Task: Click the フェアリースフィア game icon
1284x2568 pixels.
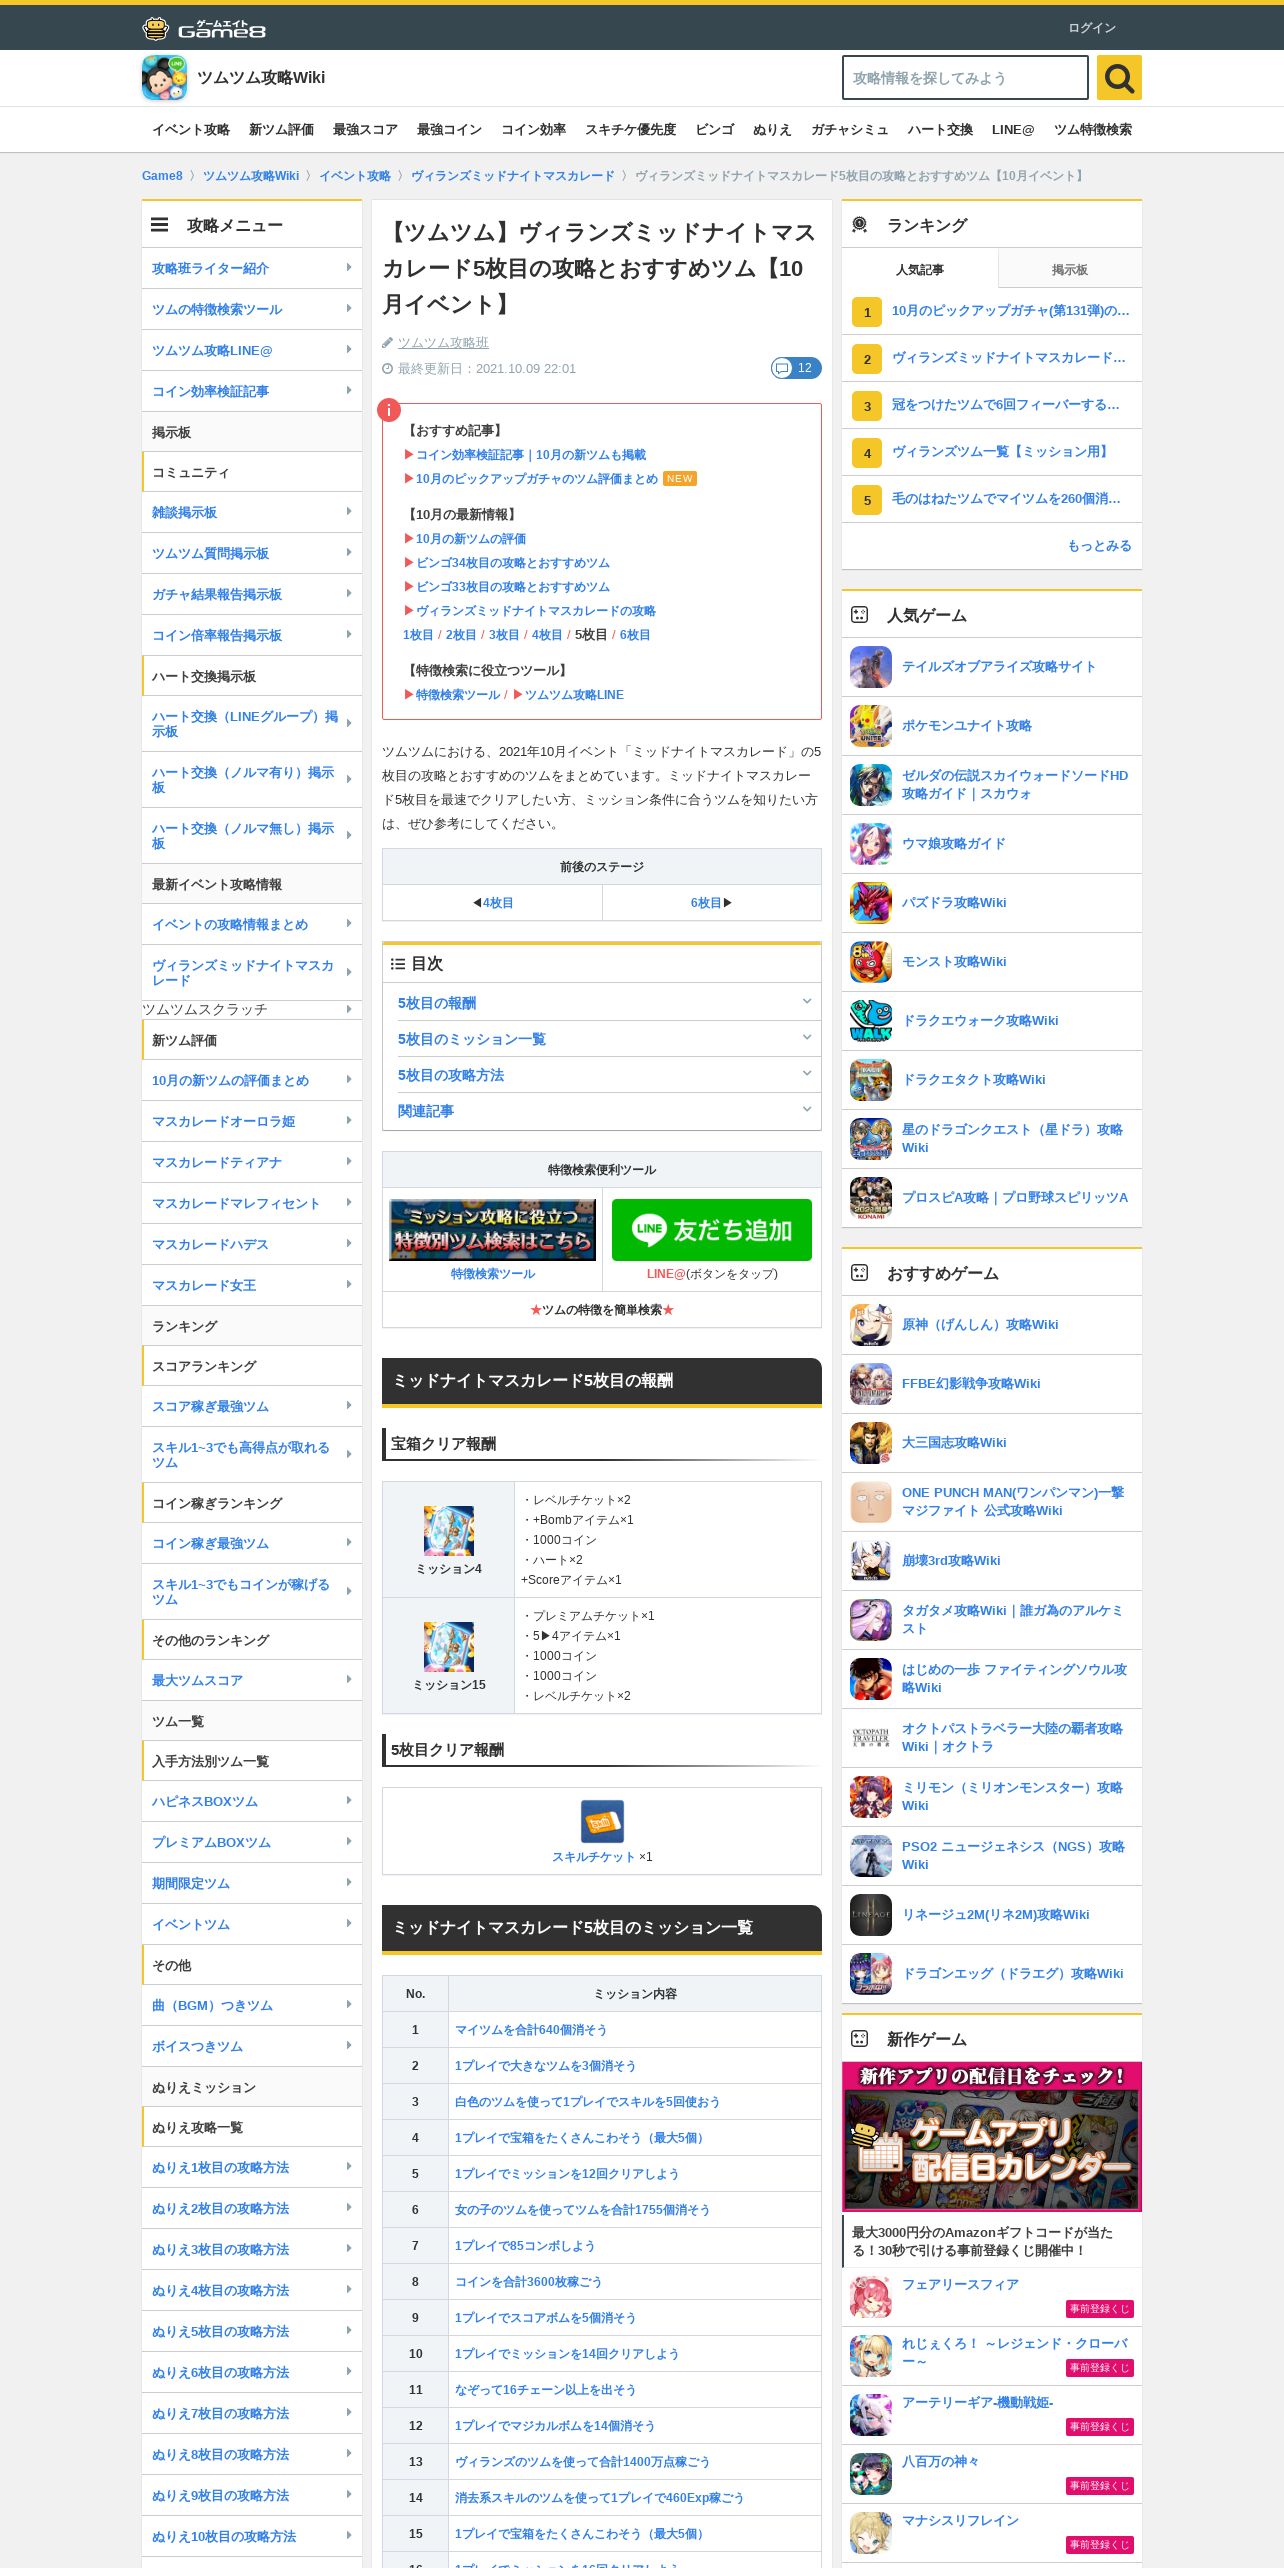Action: (871, 2297)
